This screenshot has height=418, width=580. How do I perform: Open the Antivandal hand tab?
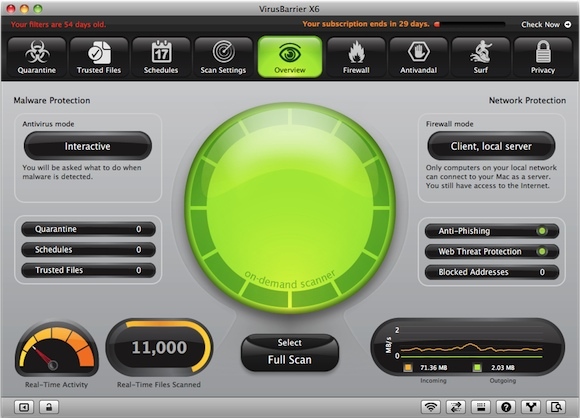point(418,57)
